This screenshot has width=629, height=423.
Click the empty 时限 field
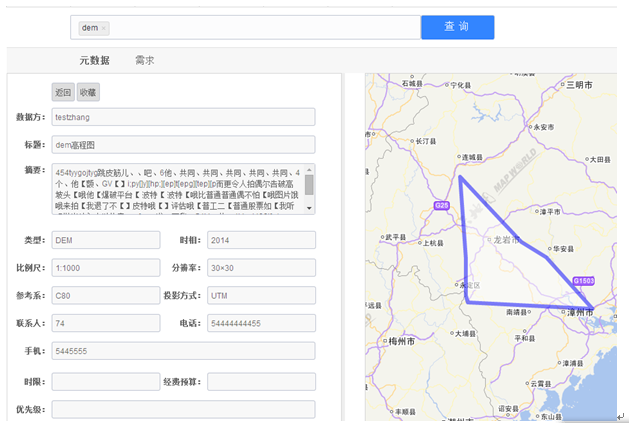[x=106, y=382]
